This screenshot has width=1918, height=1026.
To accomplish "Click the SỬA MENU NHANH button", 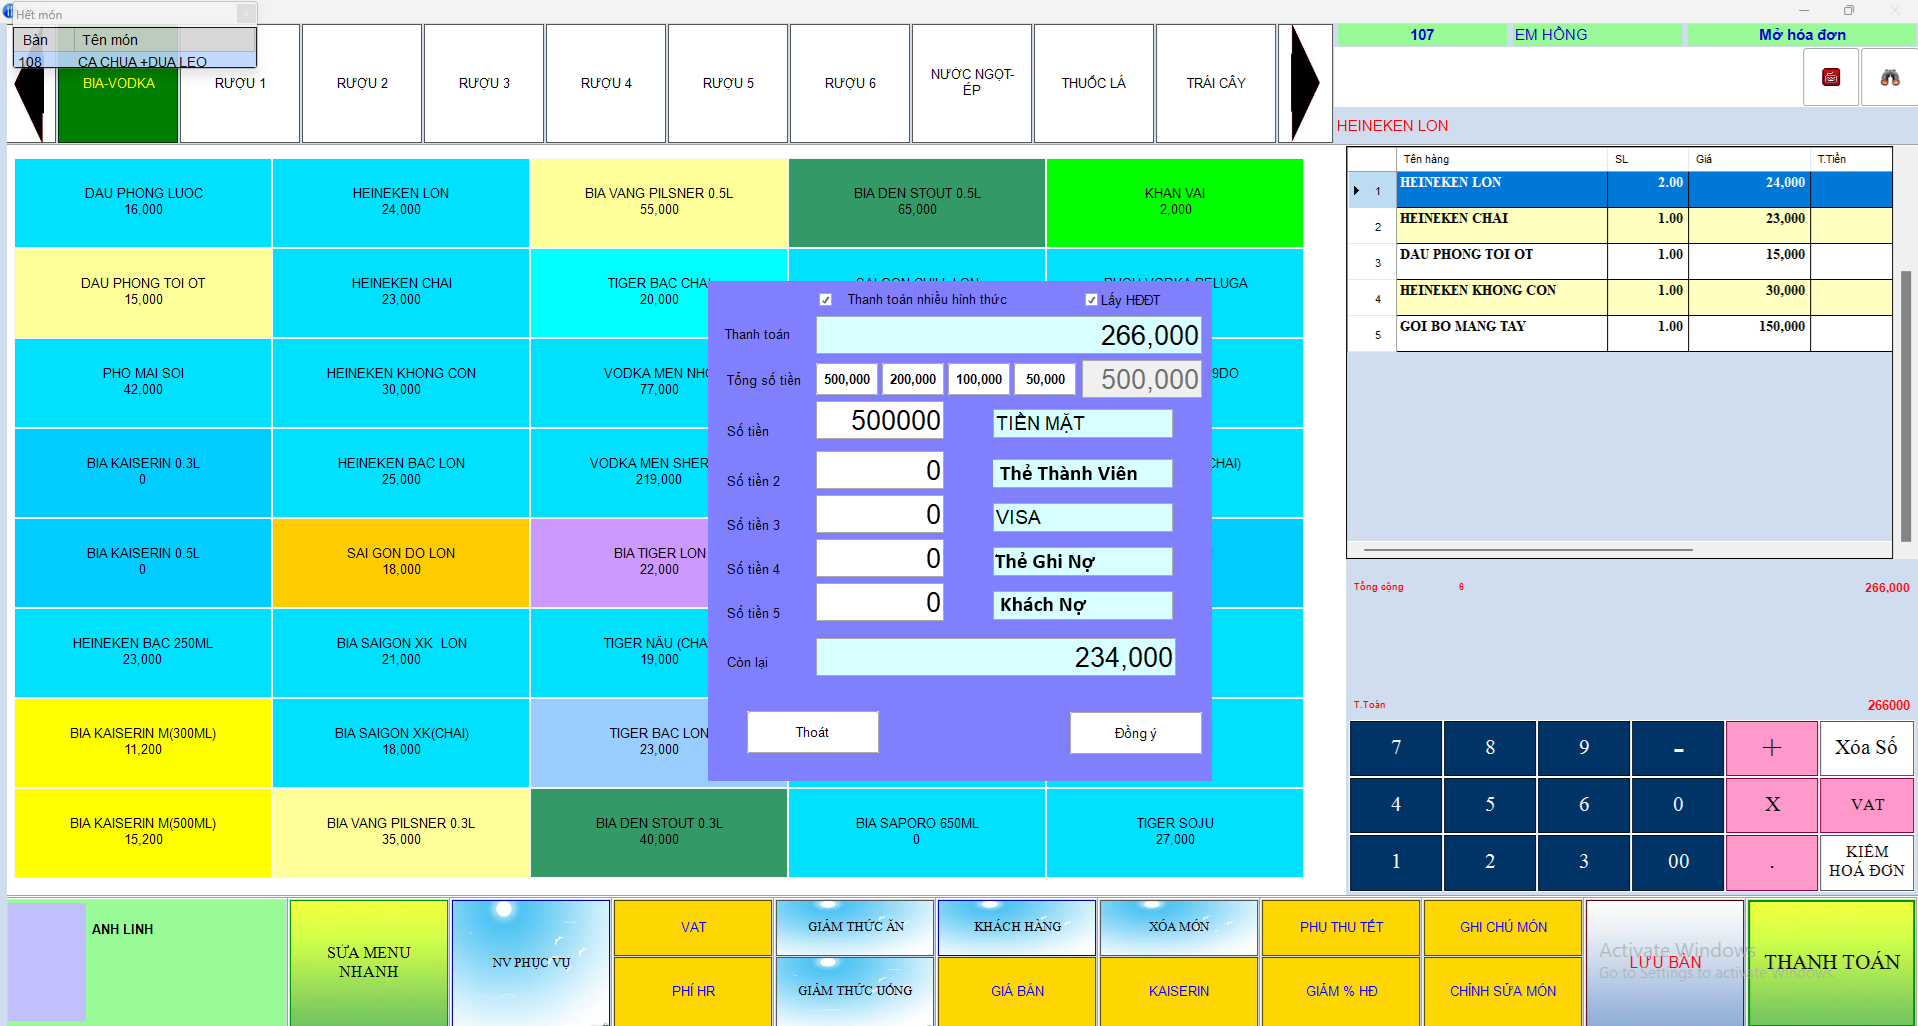I will point(368,962).
